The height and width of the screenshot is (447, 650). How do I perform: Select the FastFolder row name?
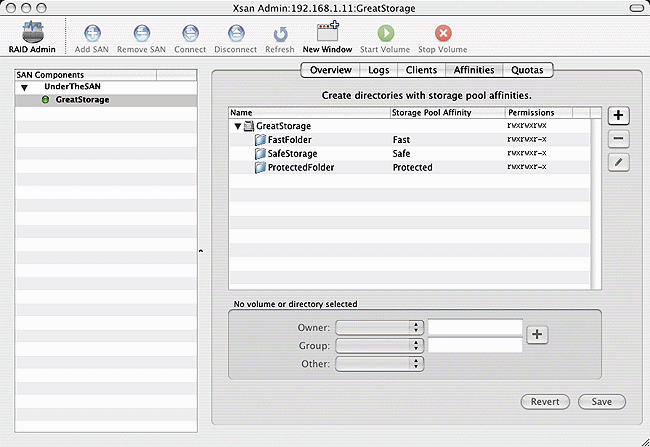coord(289,140)
